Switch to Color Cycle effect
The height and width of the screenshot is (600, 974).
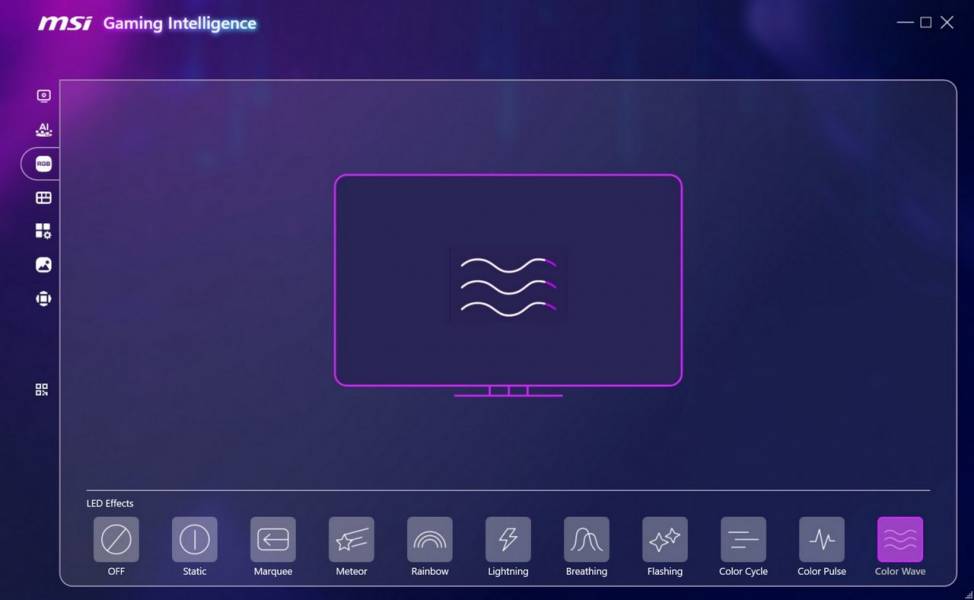tap(743, 540)
